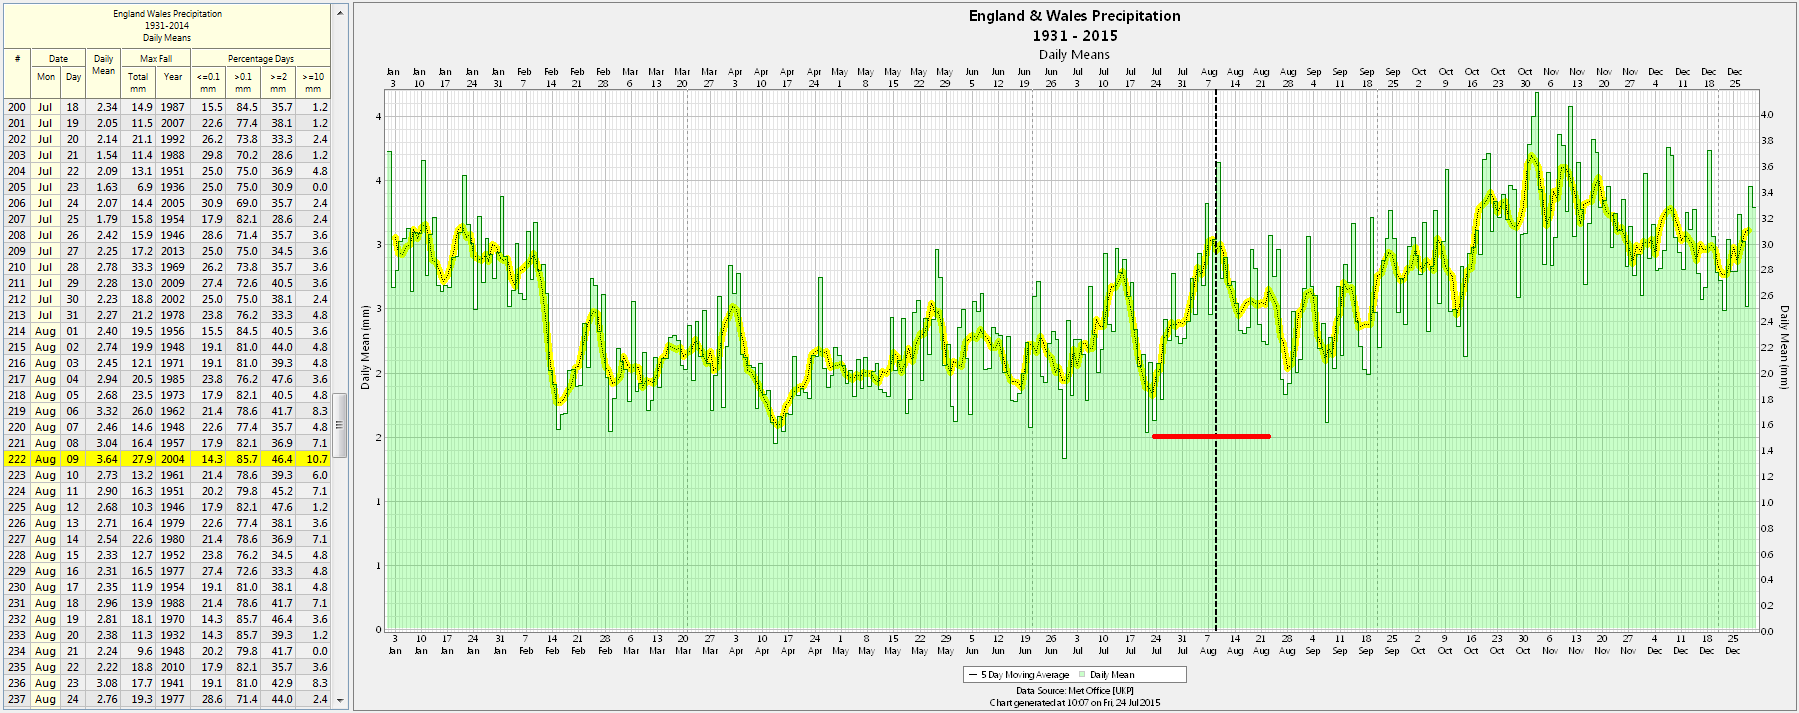The height and width of the screenshot is (713, 1799).
Task: Click the Daily Mean column header
Action: coord(103,65)
